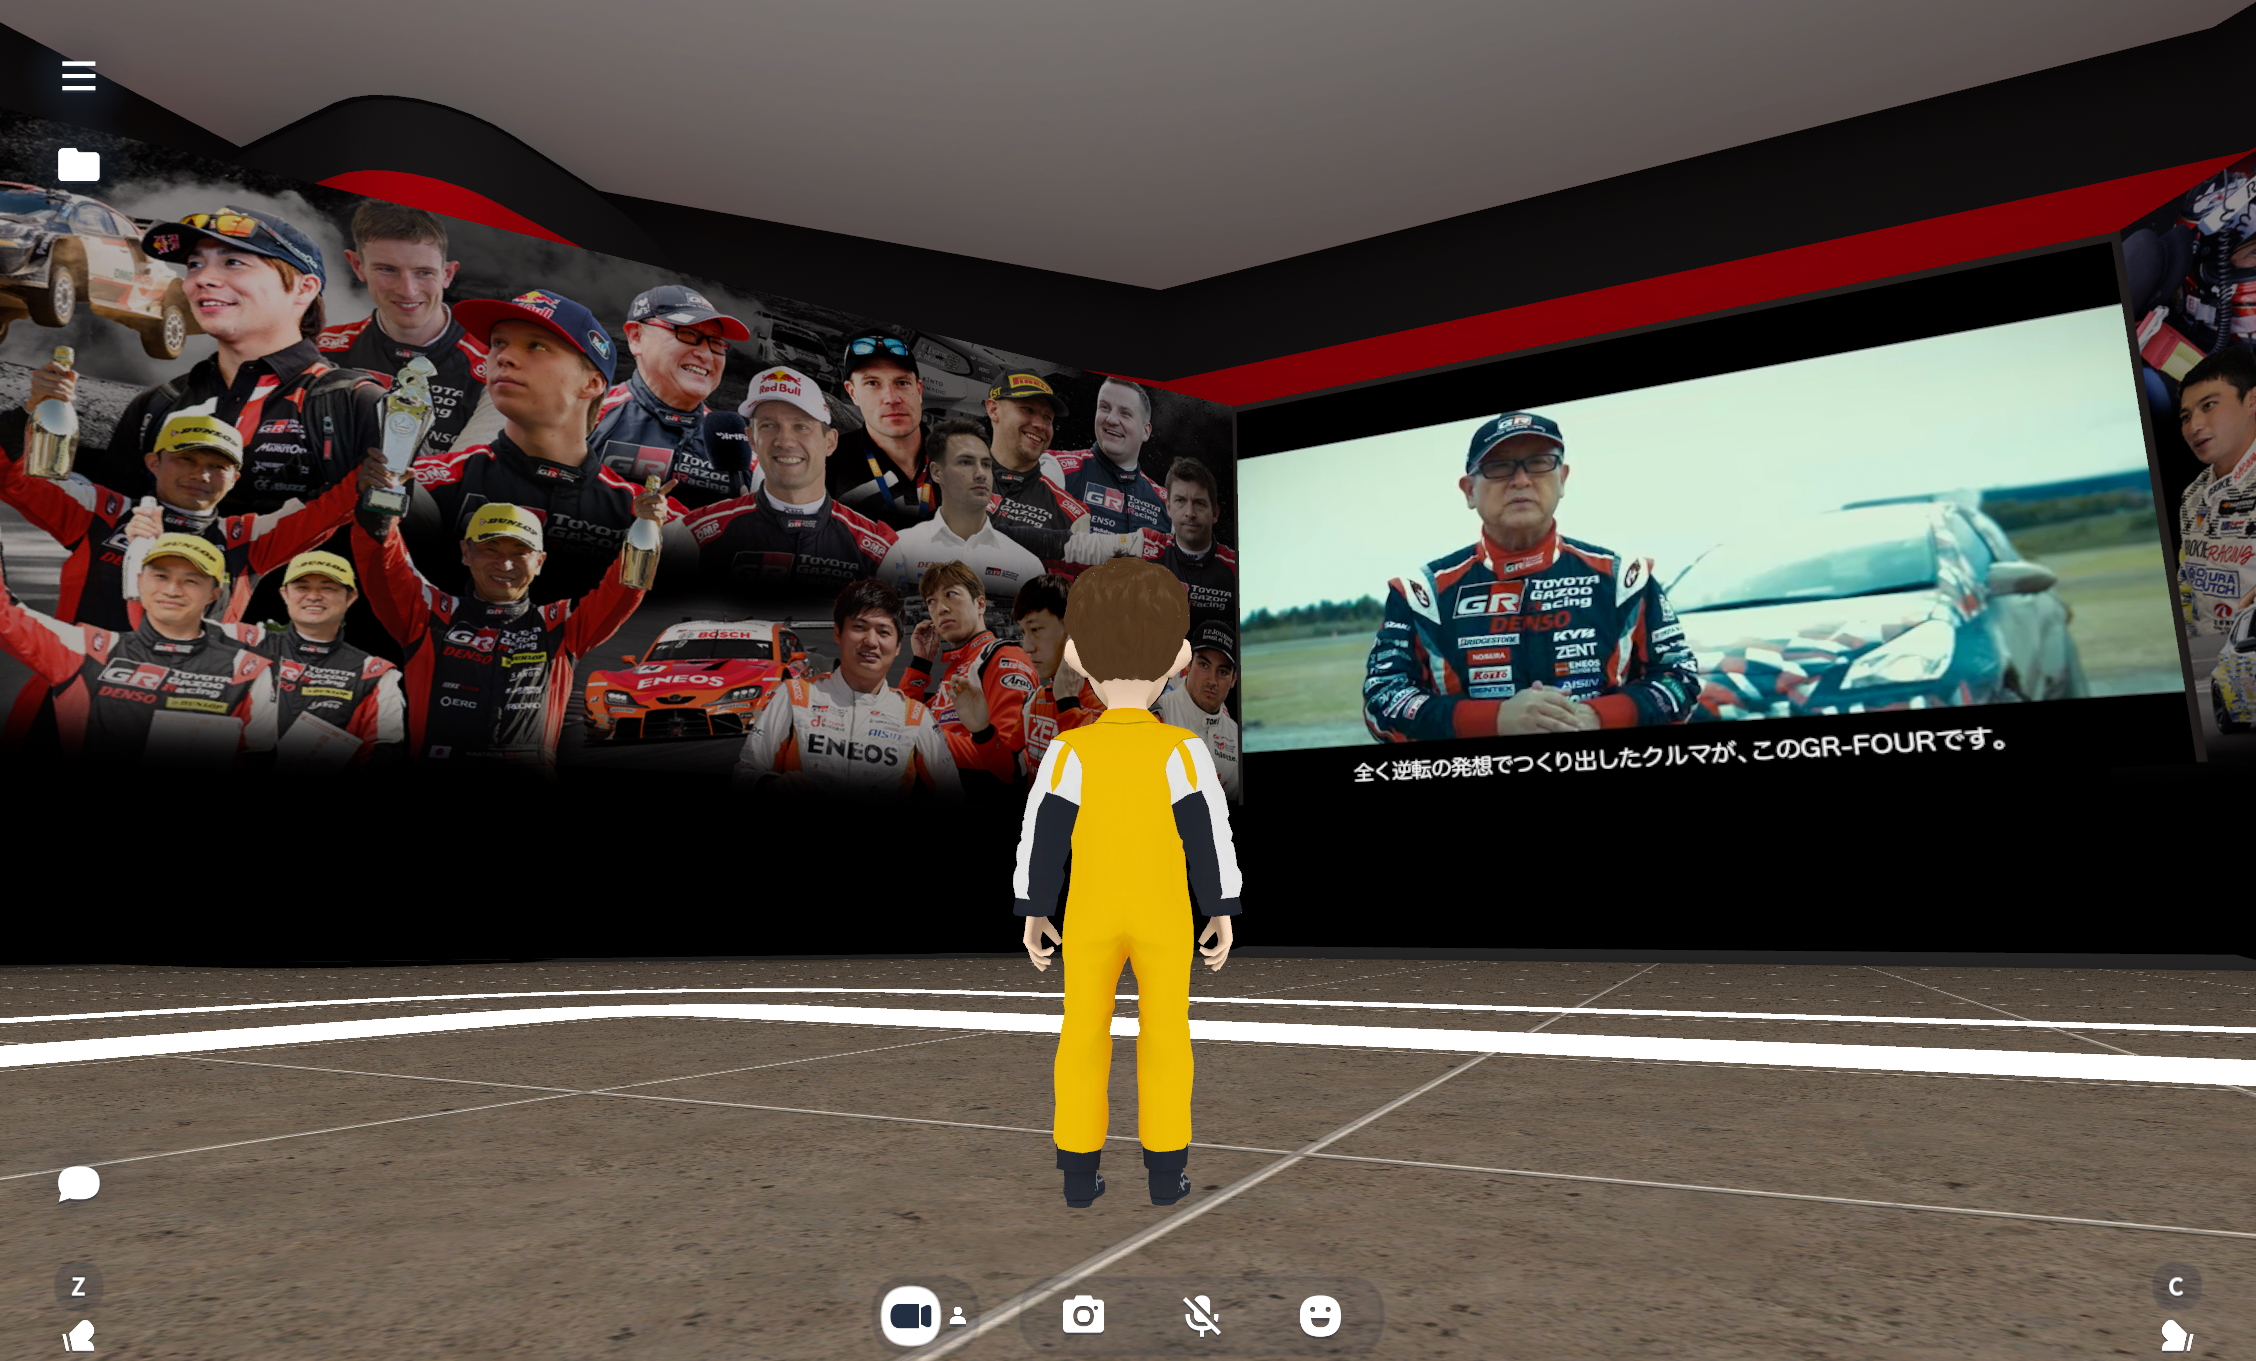The image size is (2256, 1361).
Task: Unmute the crossed-out microphone
Action: point(1201,1316)
